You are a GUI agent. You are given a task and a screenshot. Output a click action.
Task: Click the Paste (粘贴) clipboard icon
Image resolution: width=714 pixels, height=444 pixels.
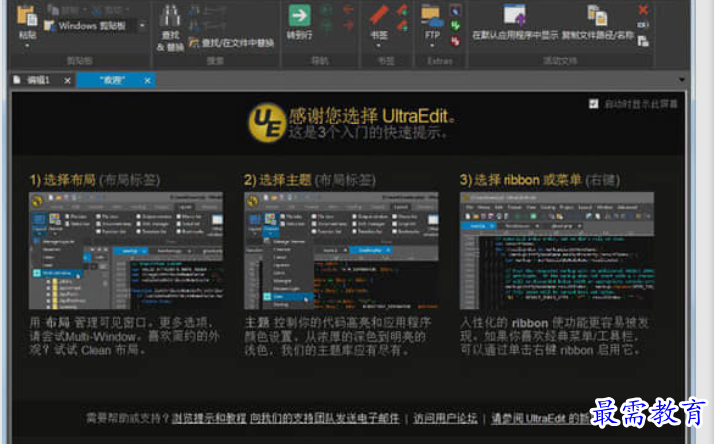[27, 15]
